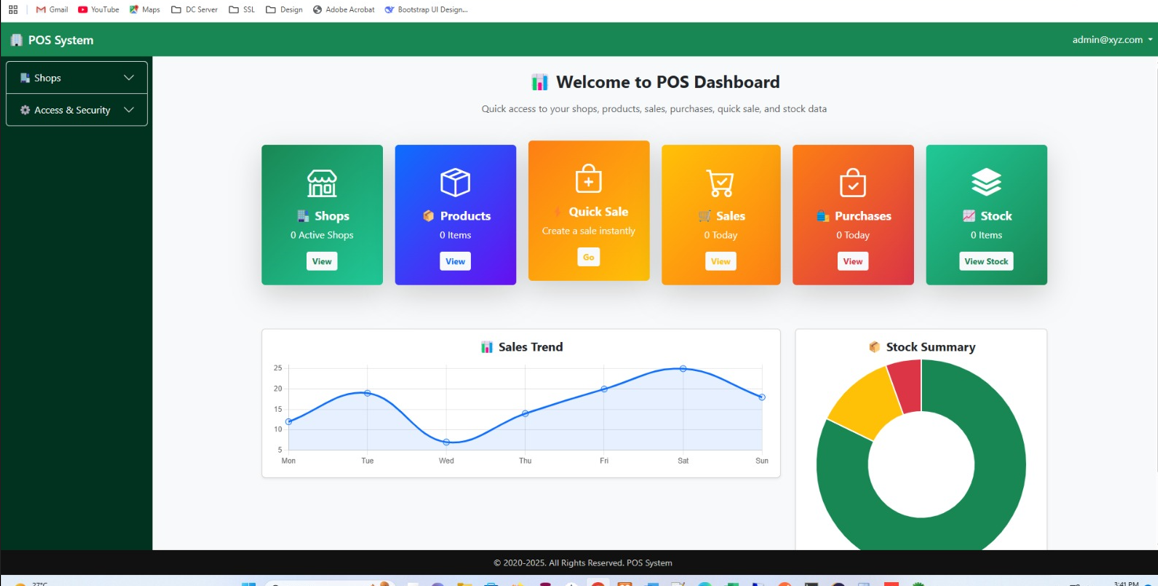Open the DC Server bookmarks folder
The image size is (1158, 586).
click(194, 9)
